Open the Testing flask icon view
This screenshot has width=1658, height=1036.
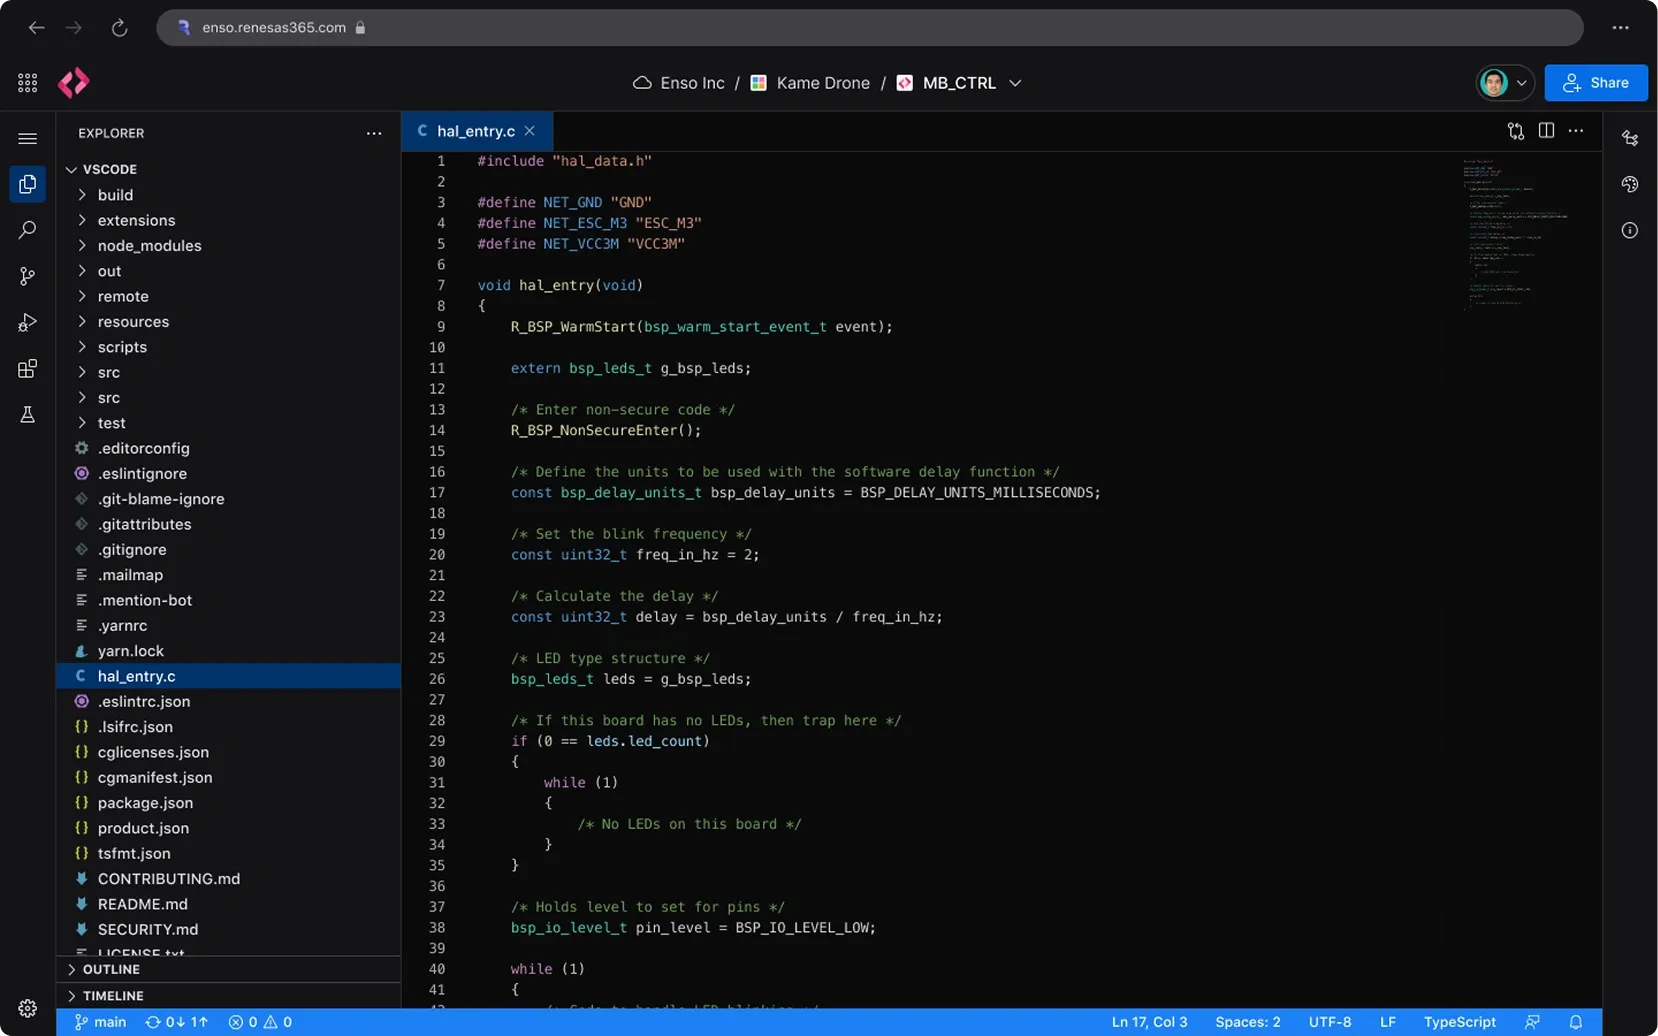point(27,414)
